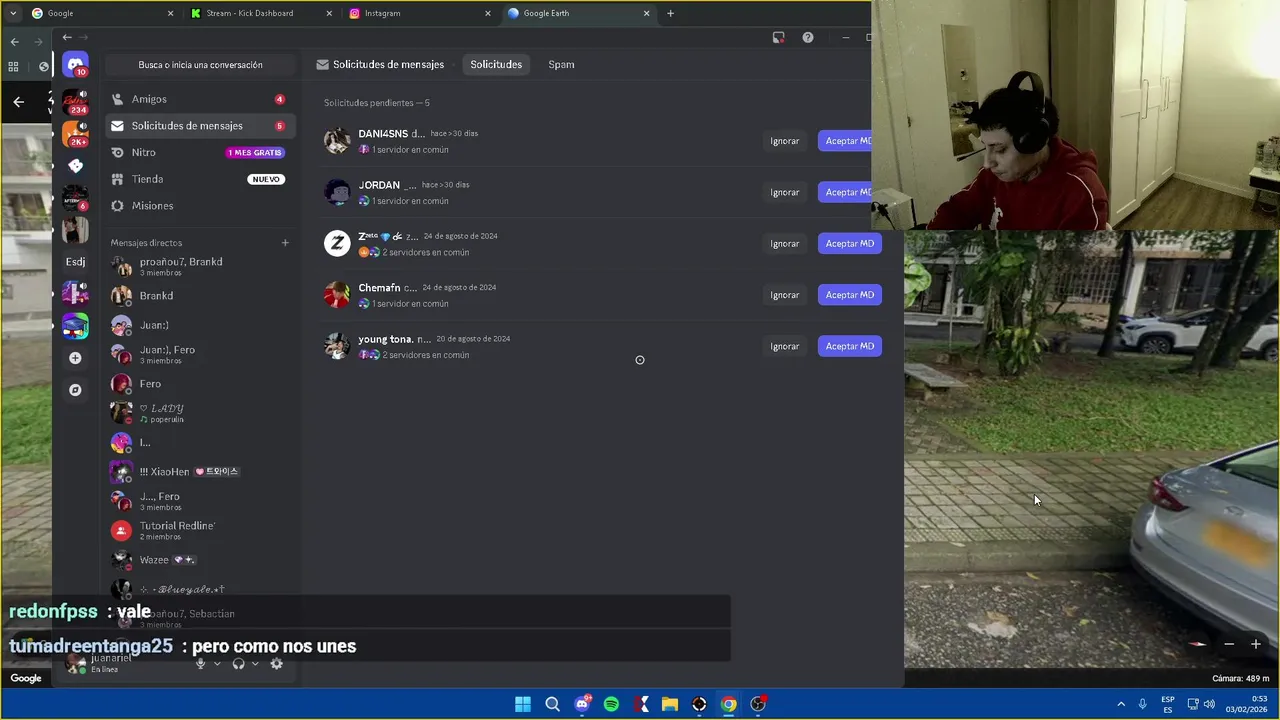1280x720 pixels.
Task: Click Busca o inicia una conversación search box
Action: click(201, 65)
